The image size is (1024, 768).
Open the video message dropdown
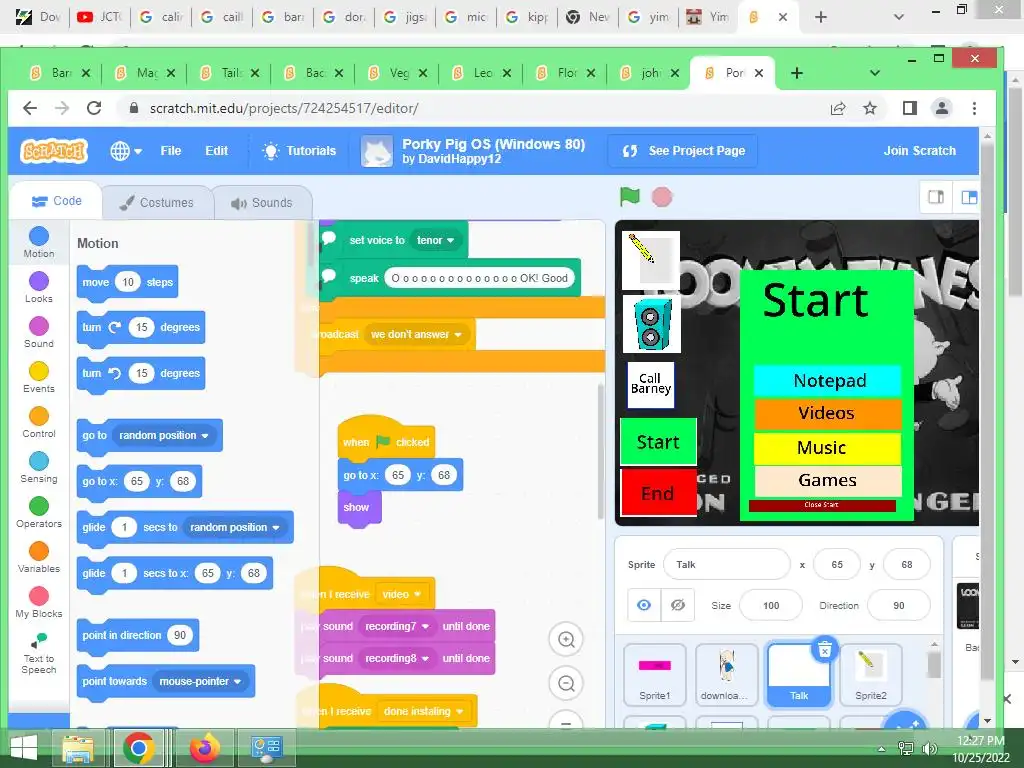[x=402, y=594]
